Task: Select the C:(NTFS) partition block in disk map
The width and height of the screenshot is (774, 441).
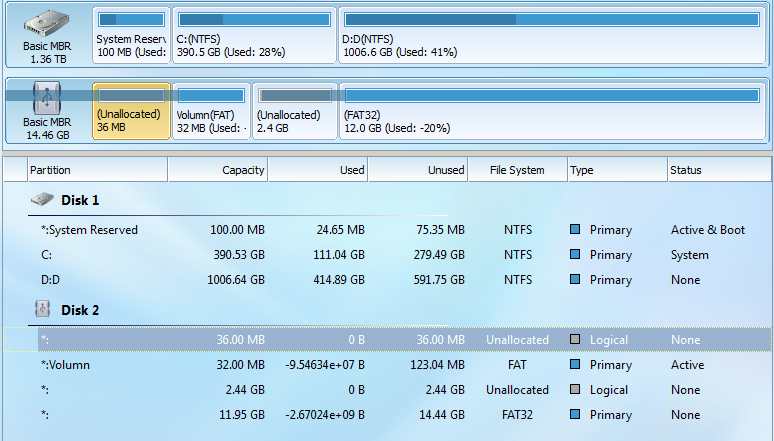Action: (254, 36)
